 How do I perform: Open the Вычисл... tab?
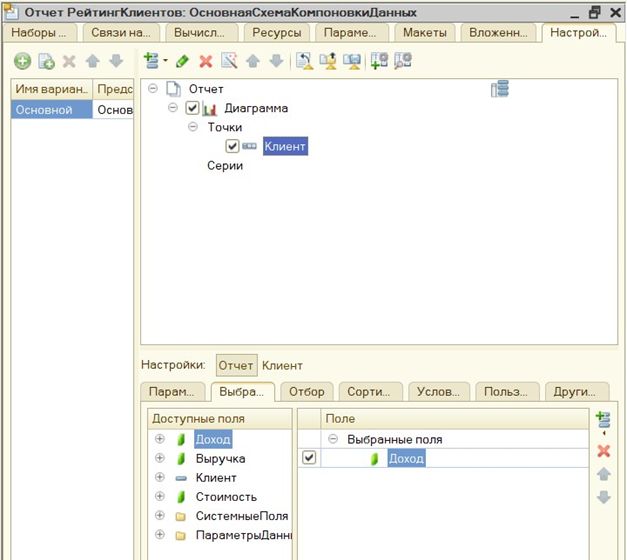(x=200, y=33)
